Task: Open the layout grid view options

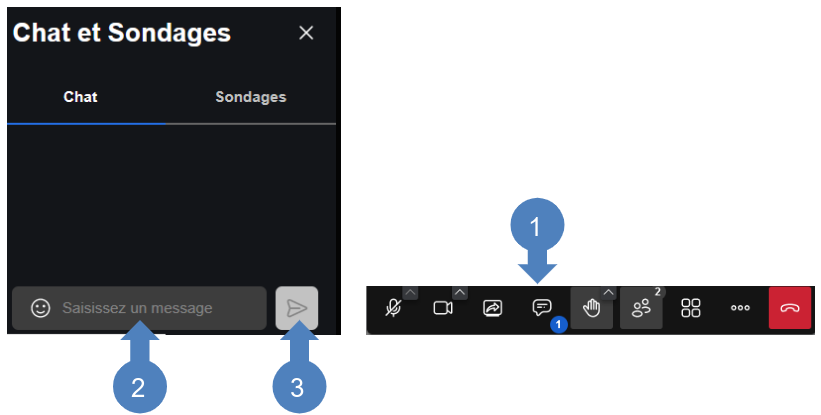Action: [690, 308]
